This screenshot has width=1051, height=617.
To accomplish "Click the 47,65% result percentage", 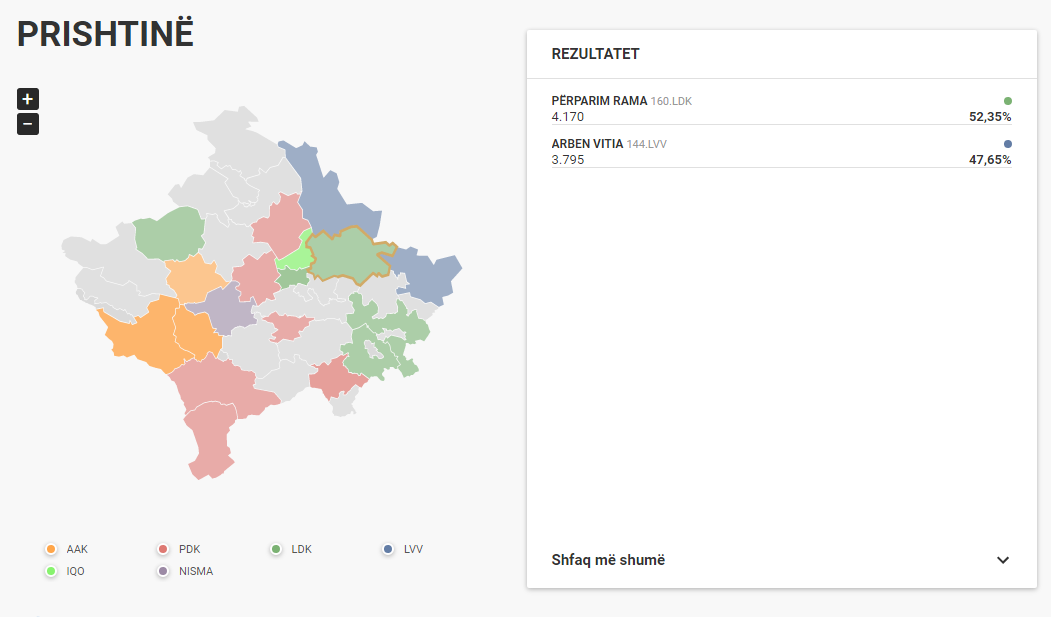I will click(990, 159).
